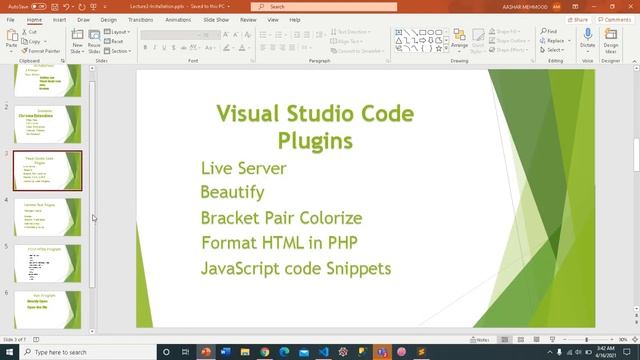Click the Share button

click(x=578, y=20)
